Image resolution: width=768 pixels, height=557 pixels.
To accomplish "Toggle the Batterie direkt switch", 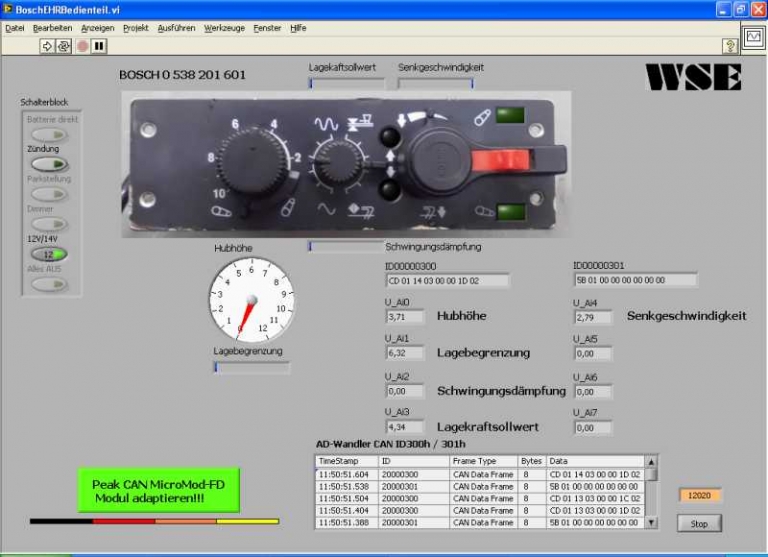I will [48, 134].
